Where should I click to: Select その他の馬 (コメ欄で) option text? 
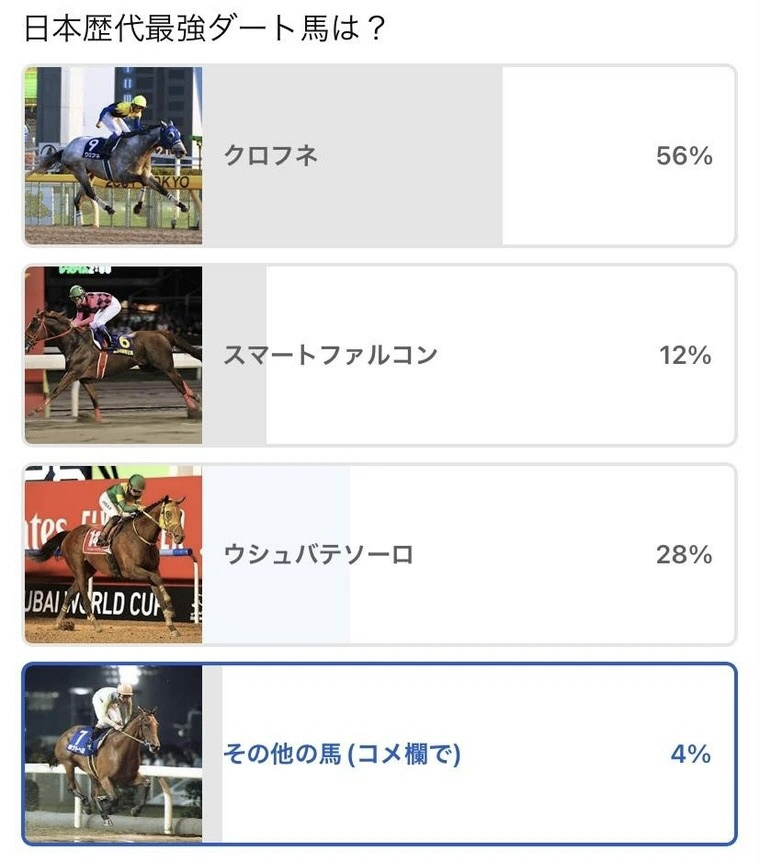[x=342, y=754]
